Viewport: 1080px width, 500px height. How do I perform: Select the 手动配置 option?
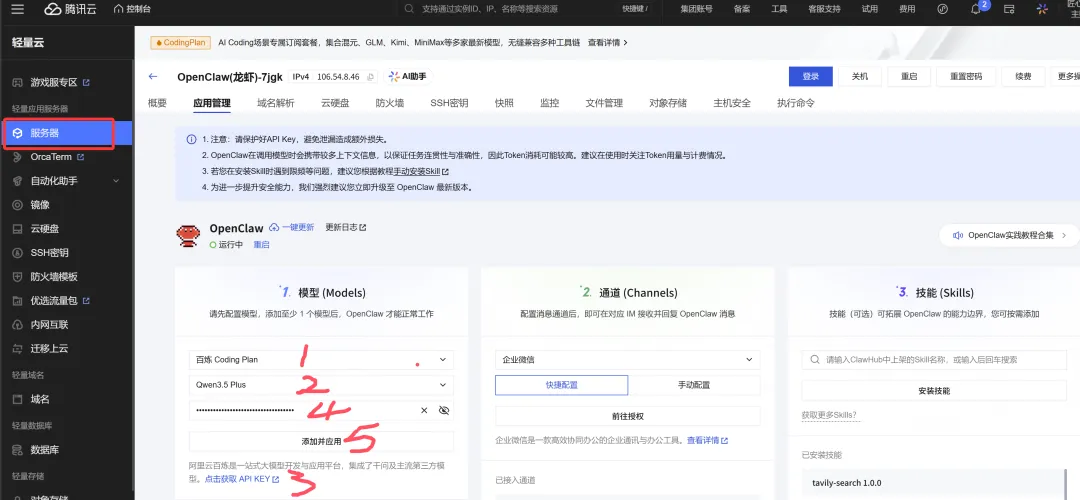click(694, 385)
